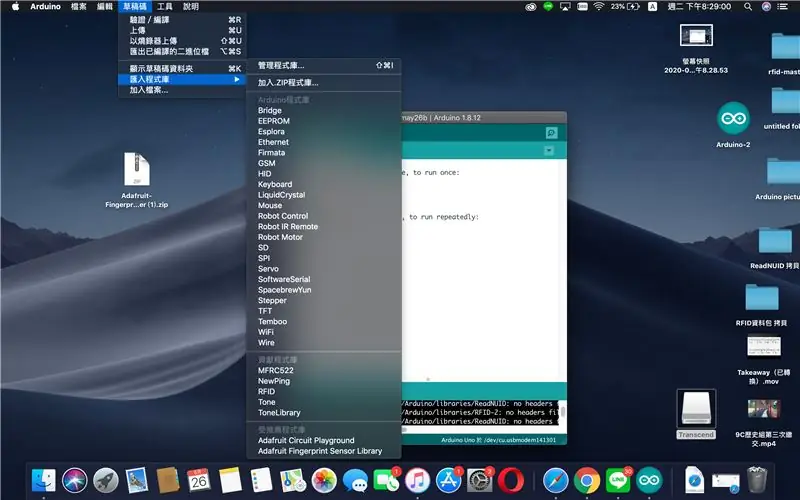Screen dimensions: 800x500
Task: Click the Apple menu logo
Action: [15, 7]
